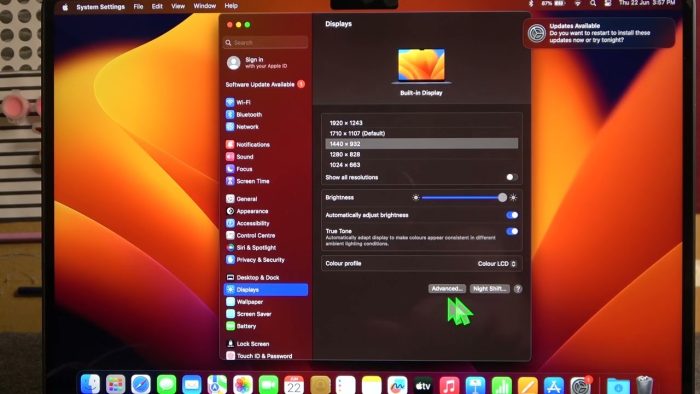Open the Apple menu
The image size is (700, 394).
click(65, 7)
